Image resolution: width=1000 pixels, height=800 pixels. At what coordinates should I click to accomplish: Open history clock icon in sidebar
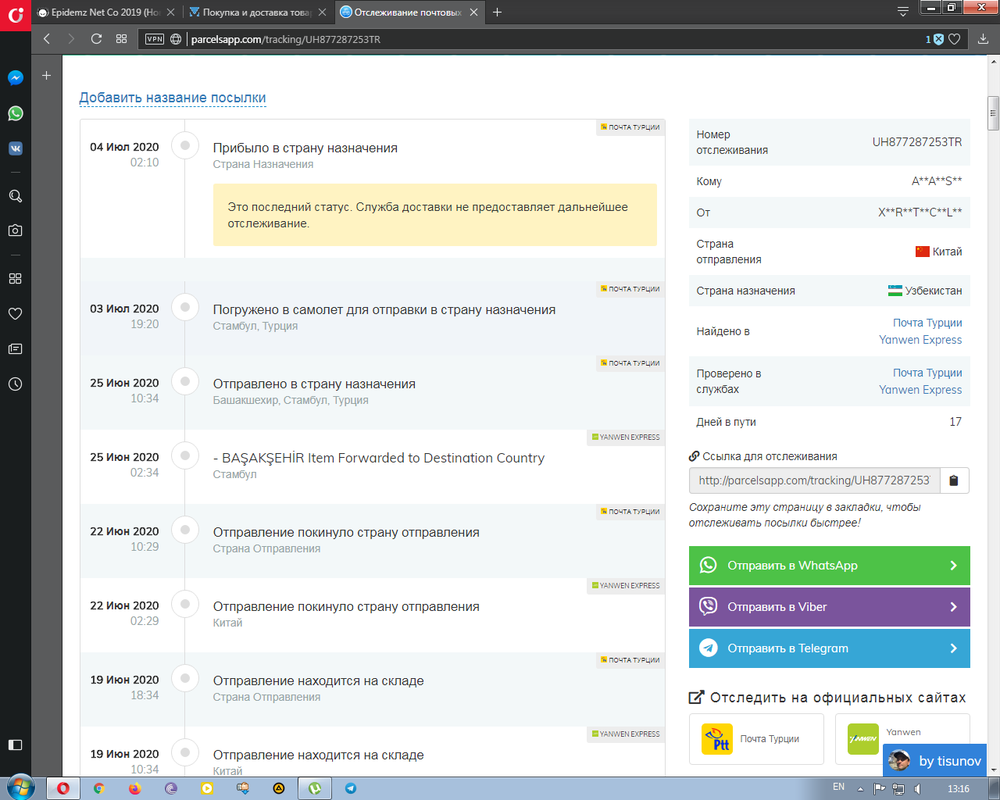tap(16, 384)
